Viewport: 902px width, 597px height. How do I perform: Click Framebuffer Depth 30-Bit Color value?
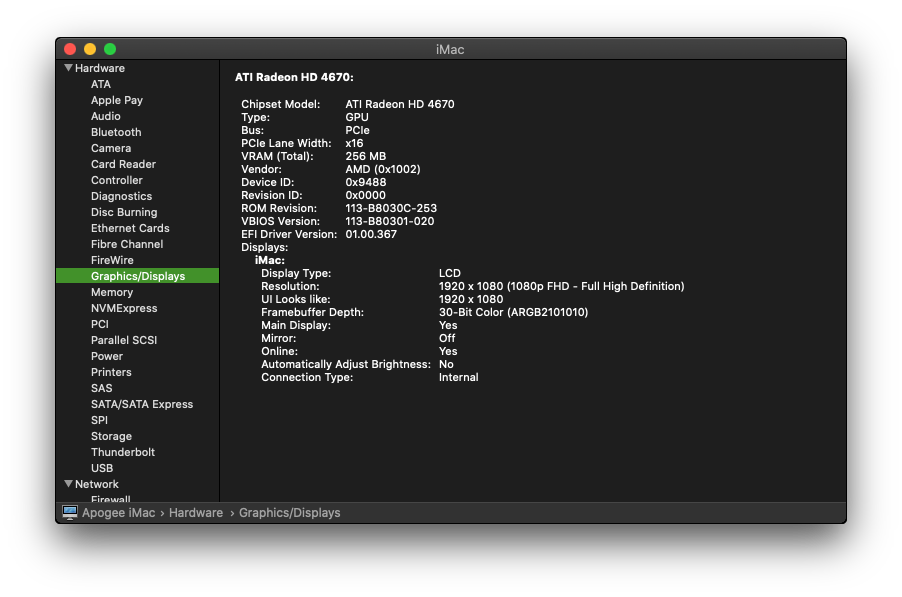[513, 312]
